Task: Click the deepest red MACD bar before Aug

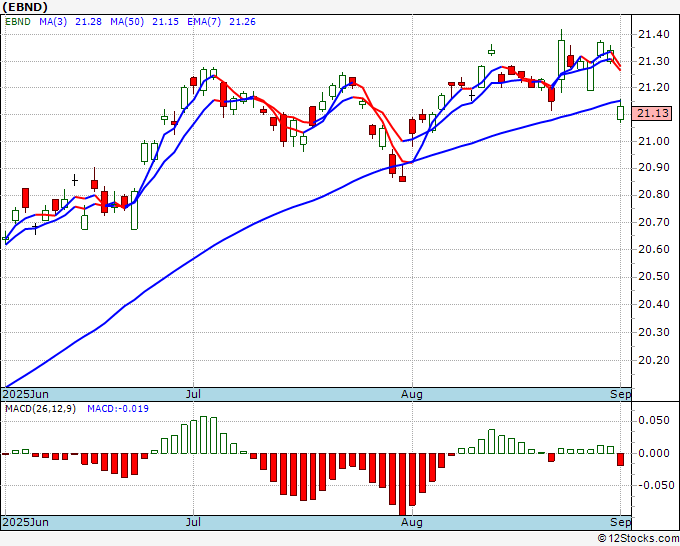Action: coord(402,484)
